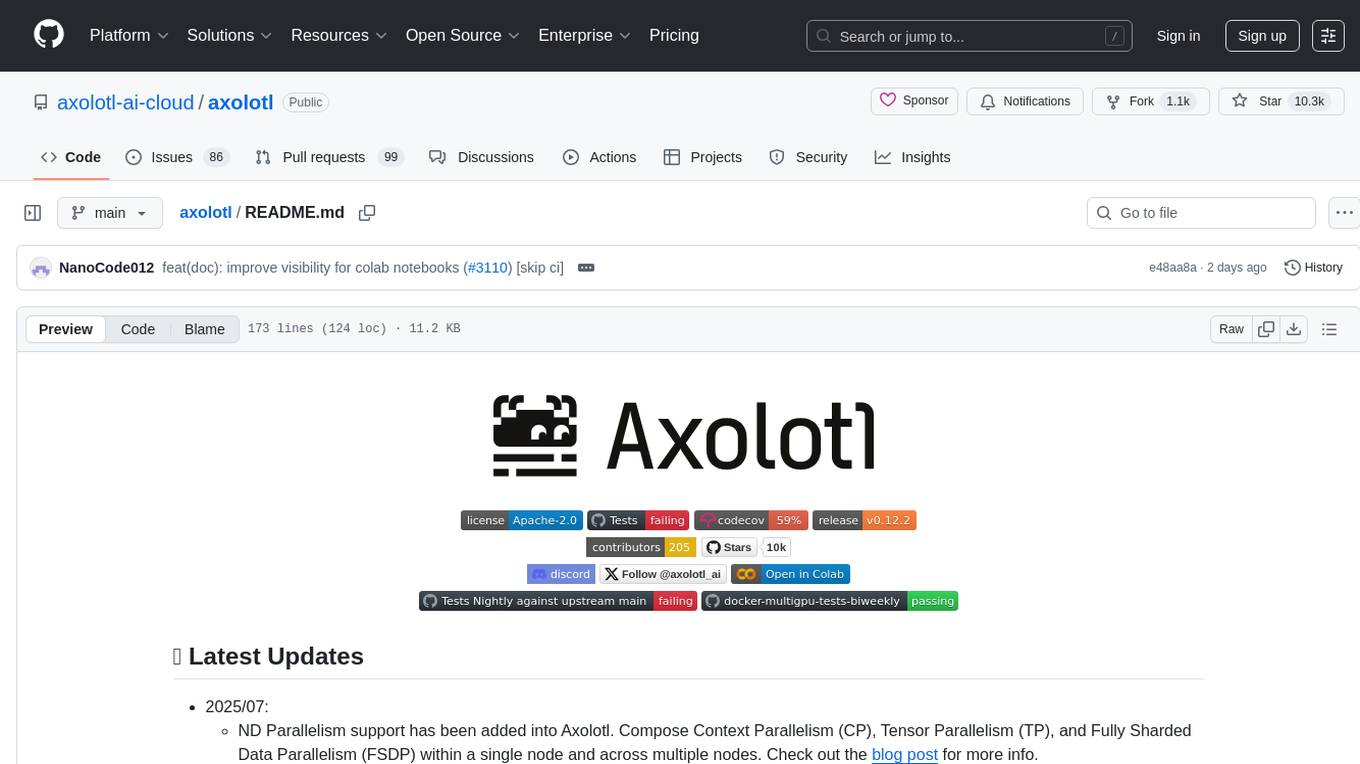
Task: Open appearance settings icon in header
Action: (1328, 36)
